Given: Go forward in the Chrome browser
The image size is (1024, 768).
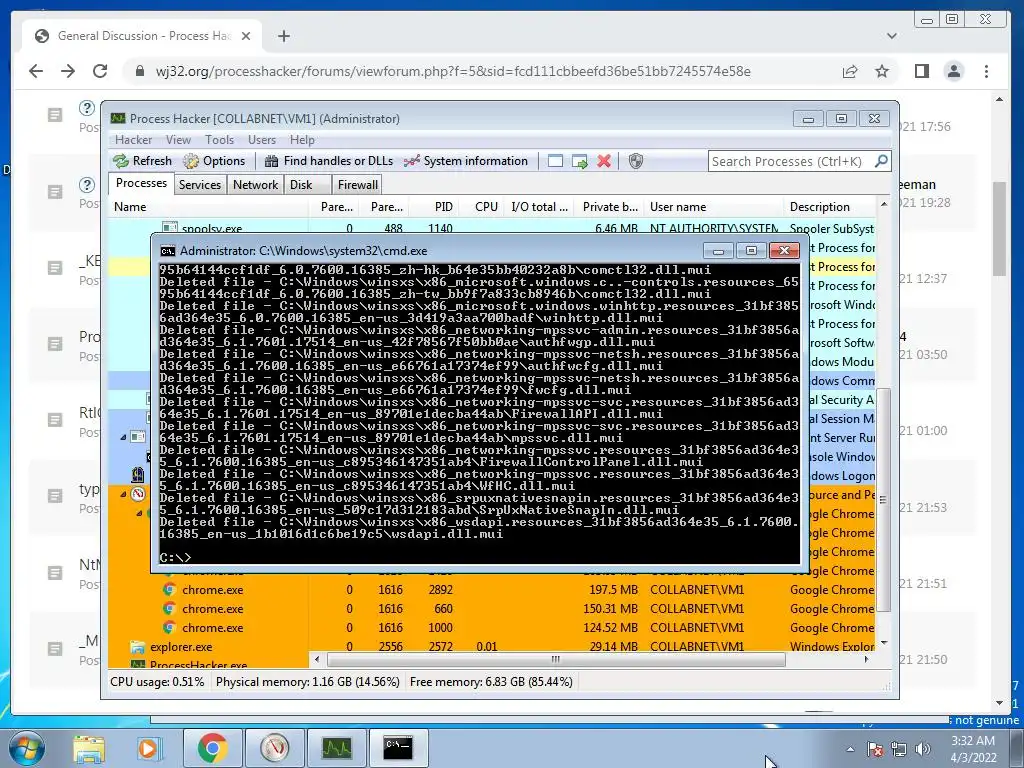Looking at the screenshot, I should [x=68, y=71].
